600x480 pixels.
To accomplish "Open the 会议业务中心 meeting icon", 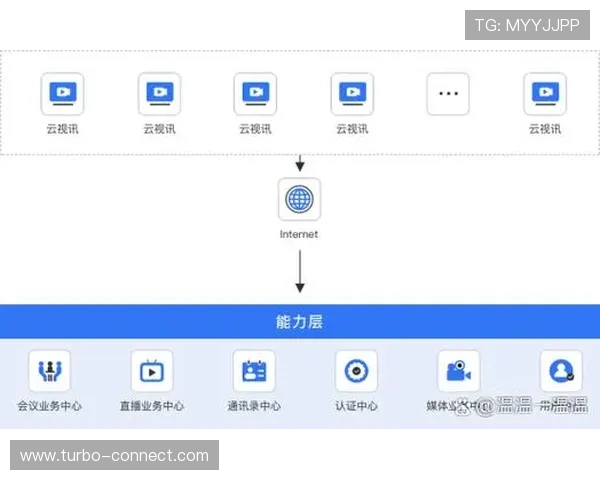I will click(x=50, y=371).
